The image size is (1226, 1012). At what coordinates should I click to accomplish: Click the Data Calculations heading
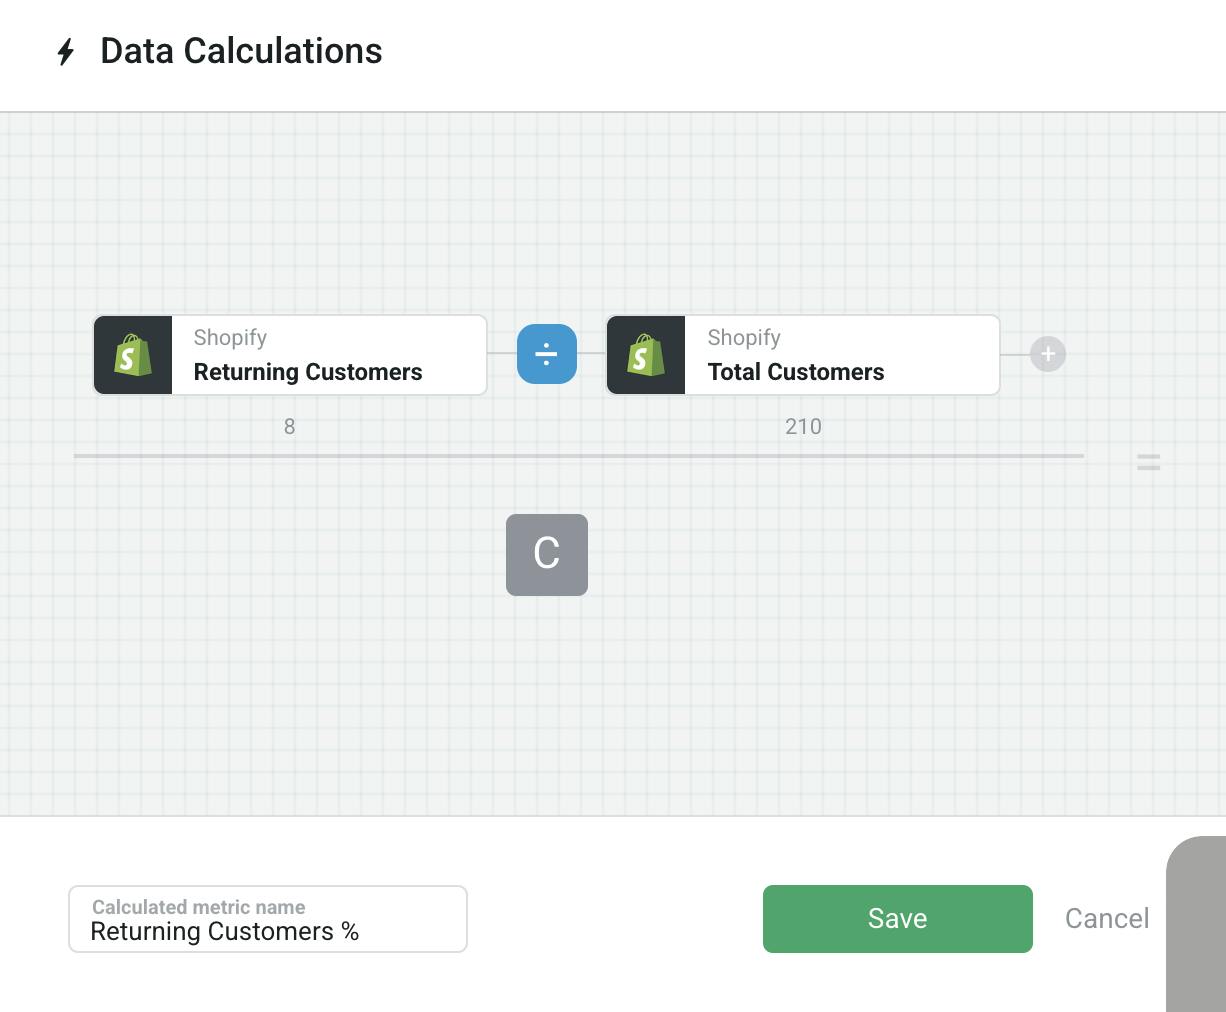click(241, 51)
